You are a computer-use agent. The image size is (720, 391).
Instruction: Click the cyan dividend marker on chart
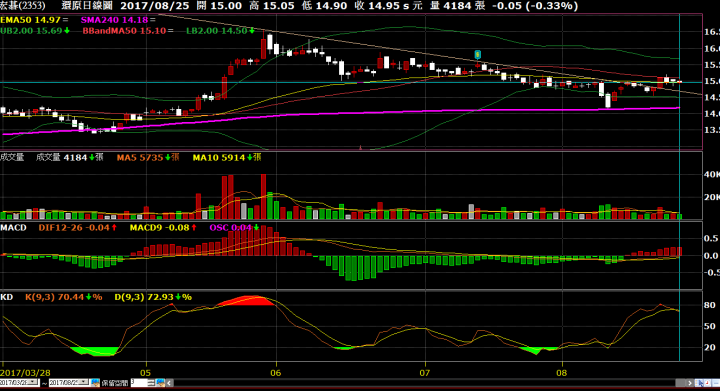[x=478, y=55]
